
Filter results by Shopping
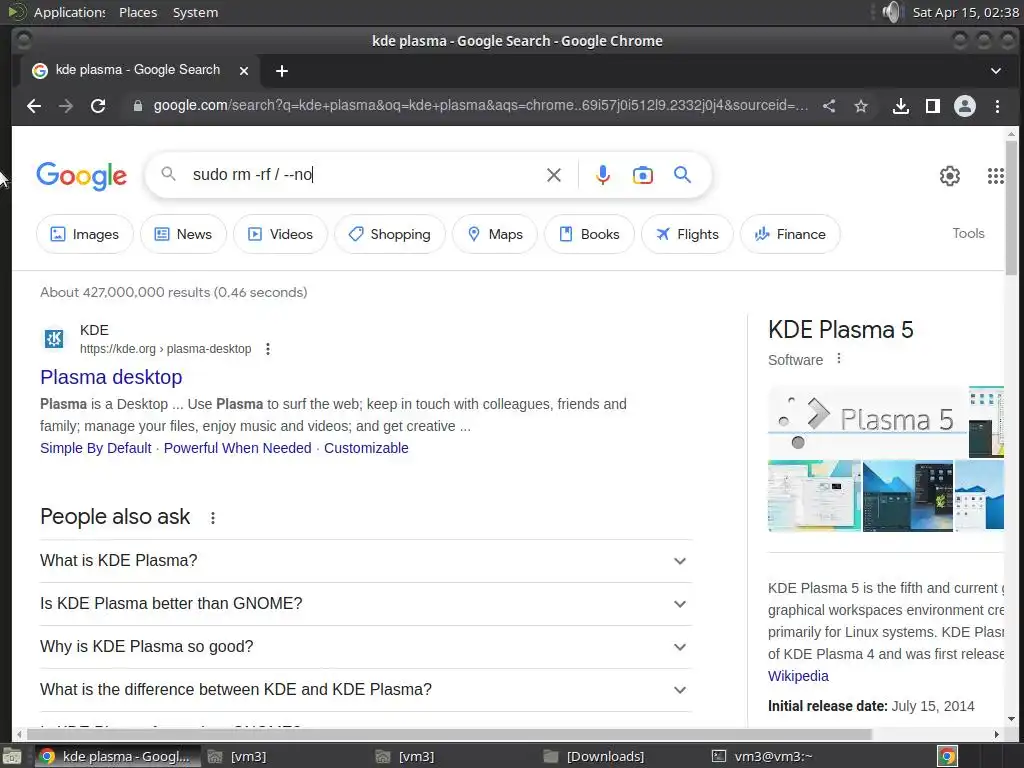click(x=390, y=234)
